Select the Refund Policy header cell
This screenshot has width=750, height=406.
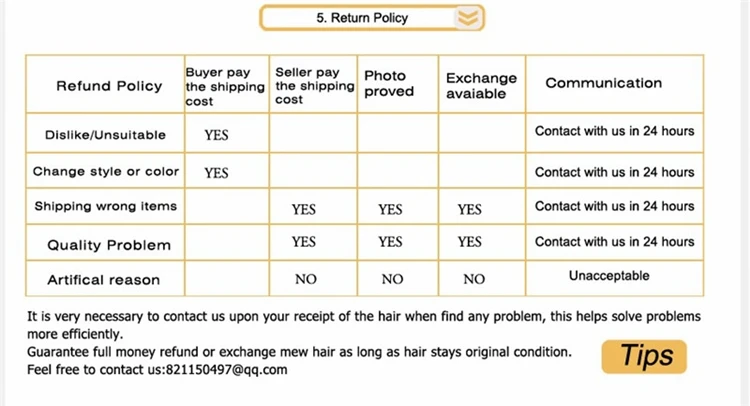[109, 86]
